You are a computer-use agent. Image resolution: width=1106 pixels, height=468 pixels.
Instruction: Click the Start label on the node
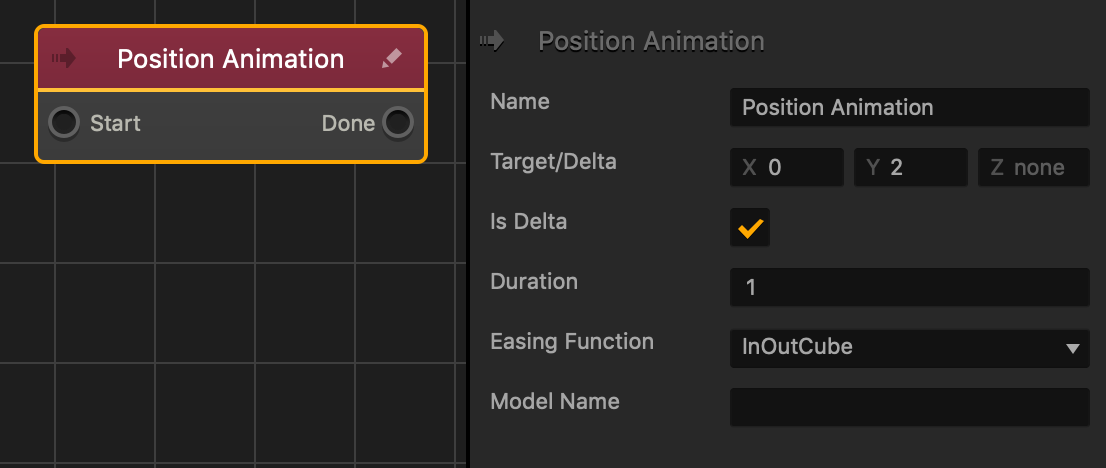click(x=115, y=123)
